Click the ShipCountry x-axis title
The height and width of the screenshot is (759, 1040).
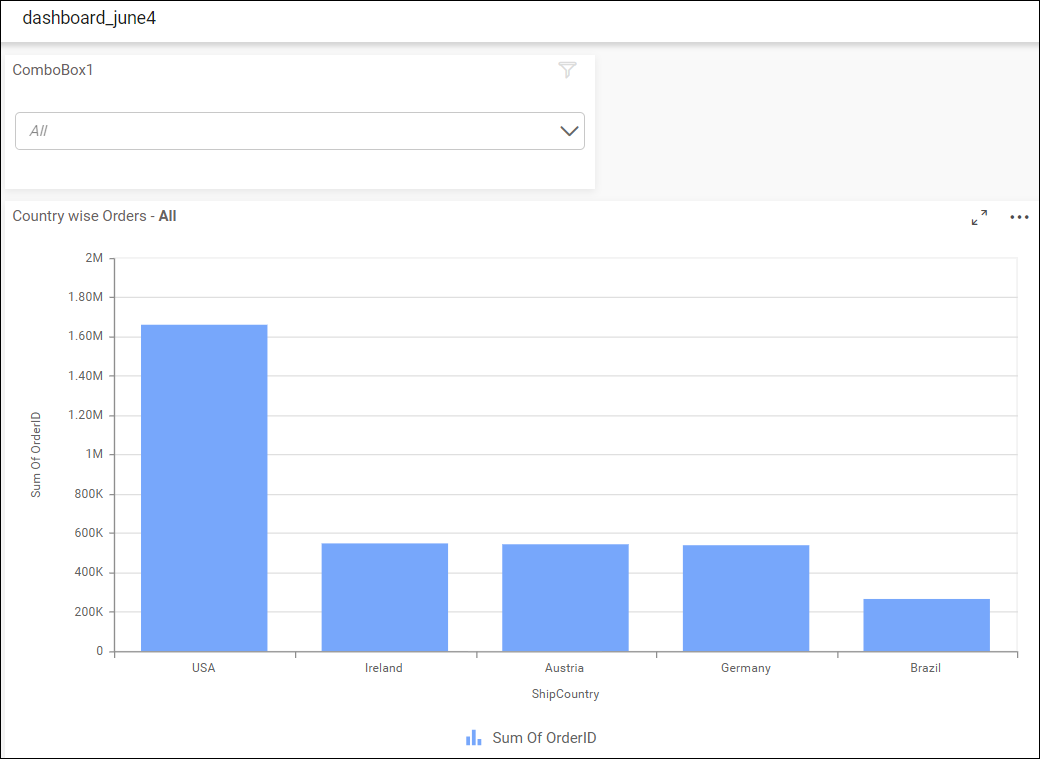(x=565, y=694)
